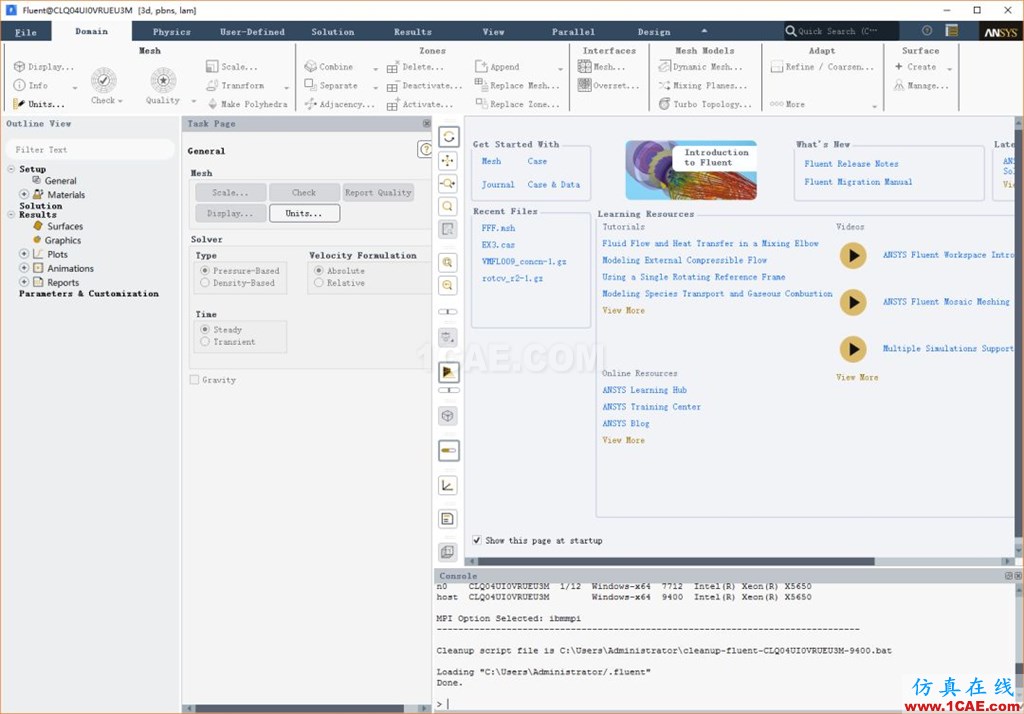Open Overset interfaces

[608, 86]
